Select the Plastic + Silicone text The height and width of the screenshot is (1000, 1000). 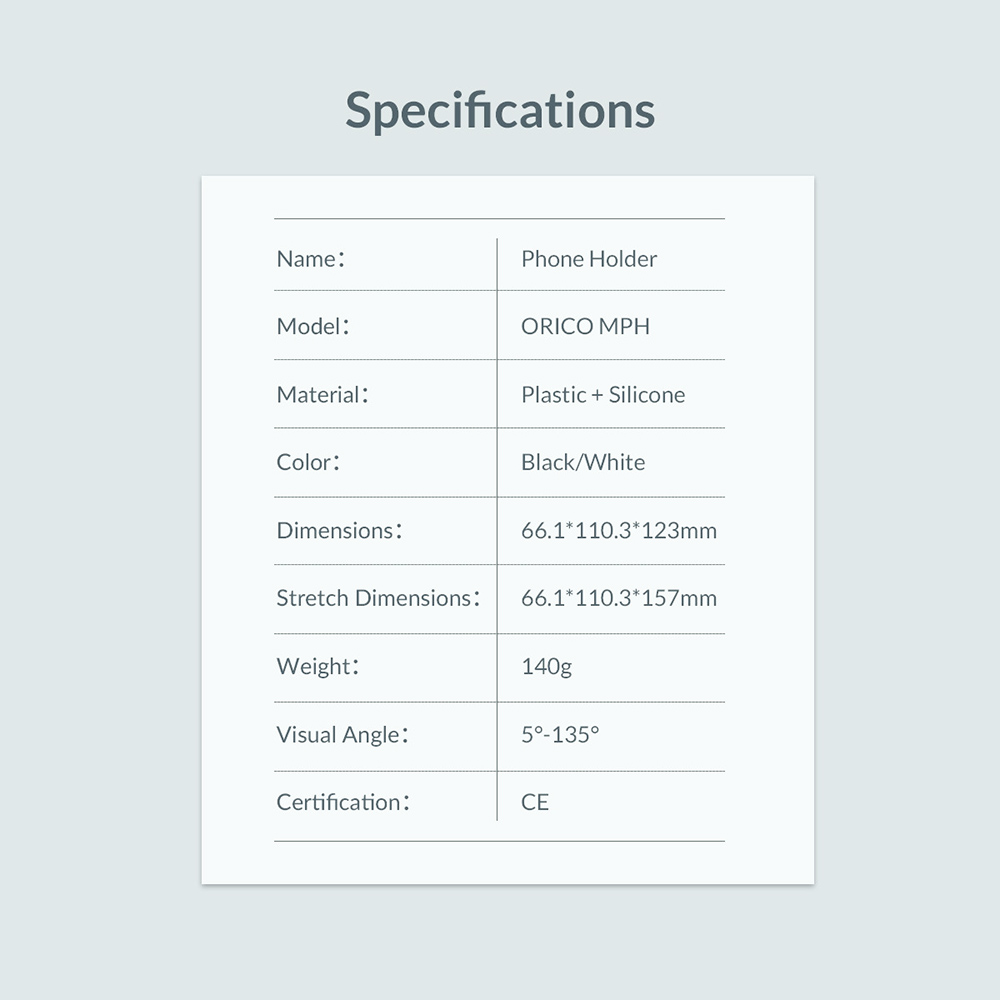click(603, 395)
